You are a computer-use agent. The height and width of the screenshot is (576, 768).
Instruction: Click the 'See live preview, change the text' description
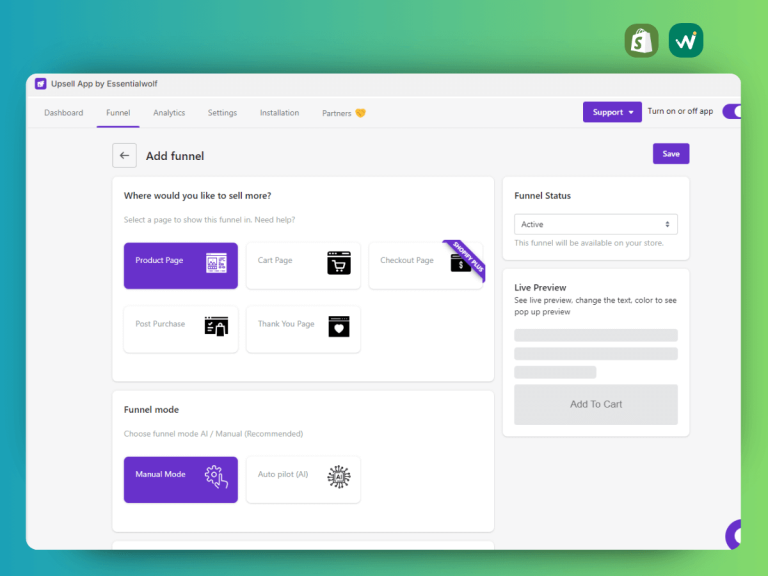pyautogui.click(x=595, y=306)
